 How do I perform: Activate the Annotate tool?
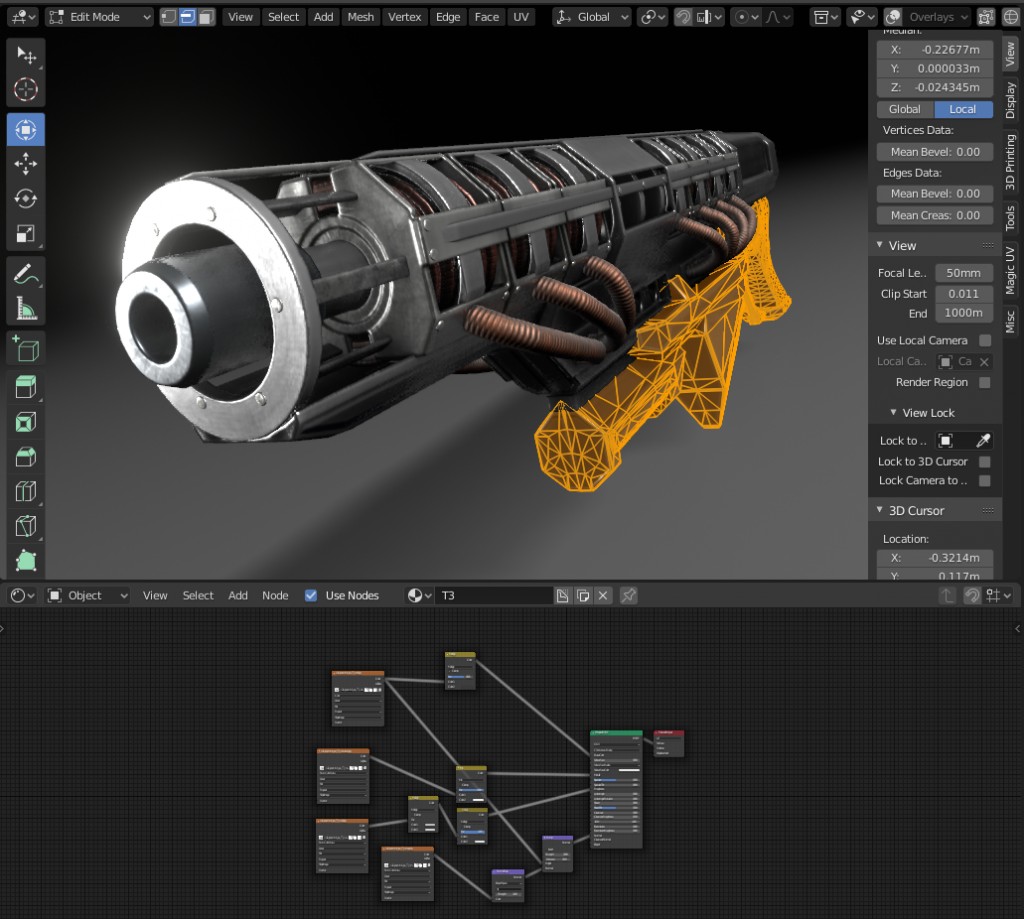click(x=25, y=272)
